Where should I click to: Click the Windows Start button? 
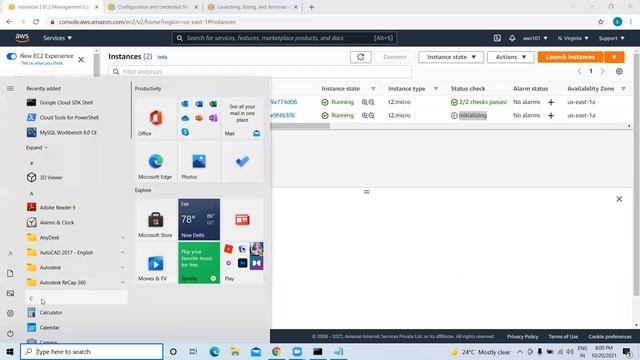(x=10, y=351)
